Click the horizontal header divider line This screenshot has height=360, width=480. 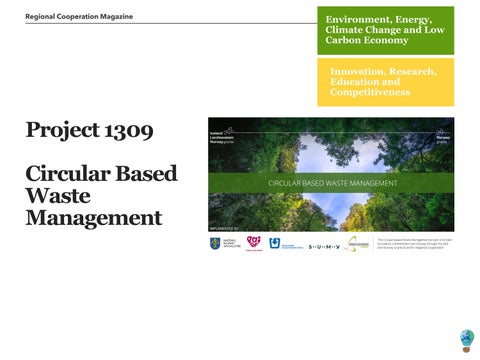[x=171, y=23]
